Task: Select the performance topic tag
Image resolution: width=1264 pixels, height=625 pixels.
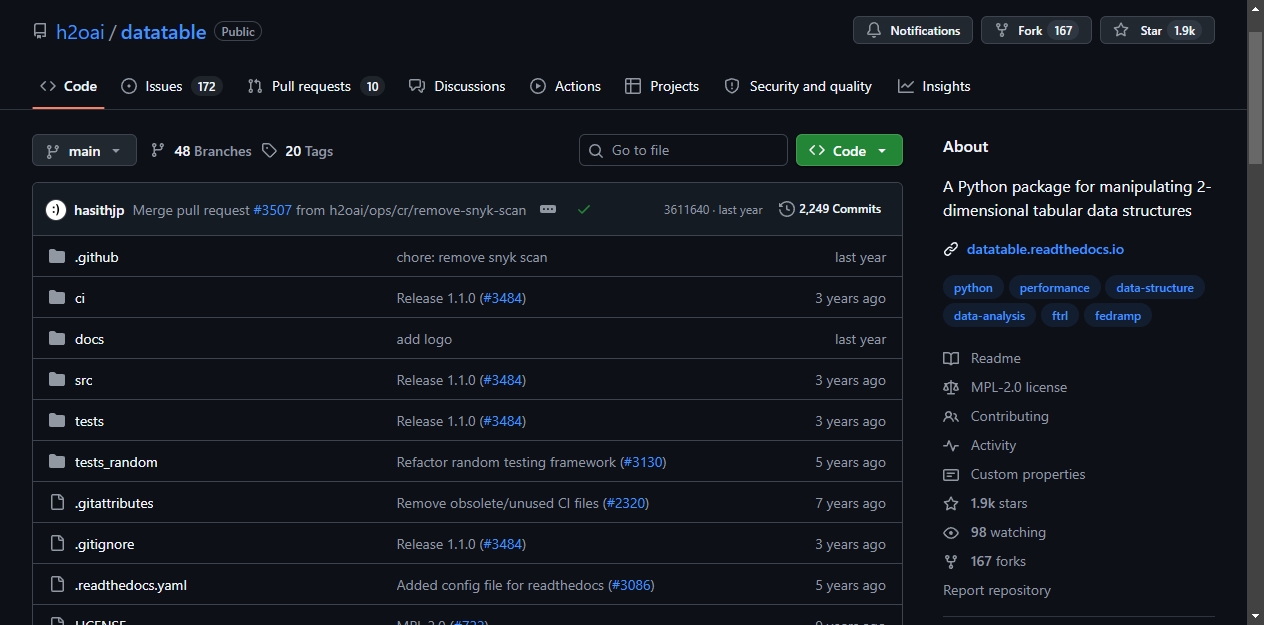Action: click(x=1054, y=288)
